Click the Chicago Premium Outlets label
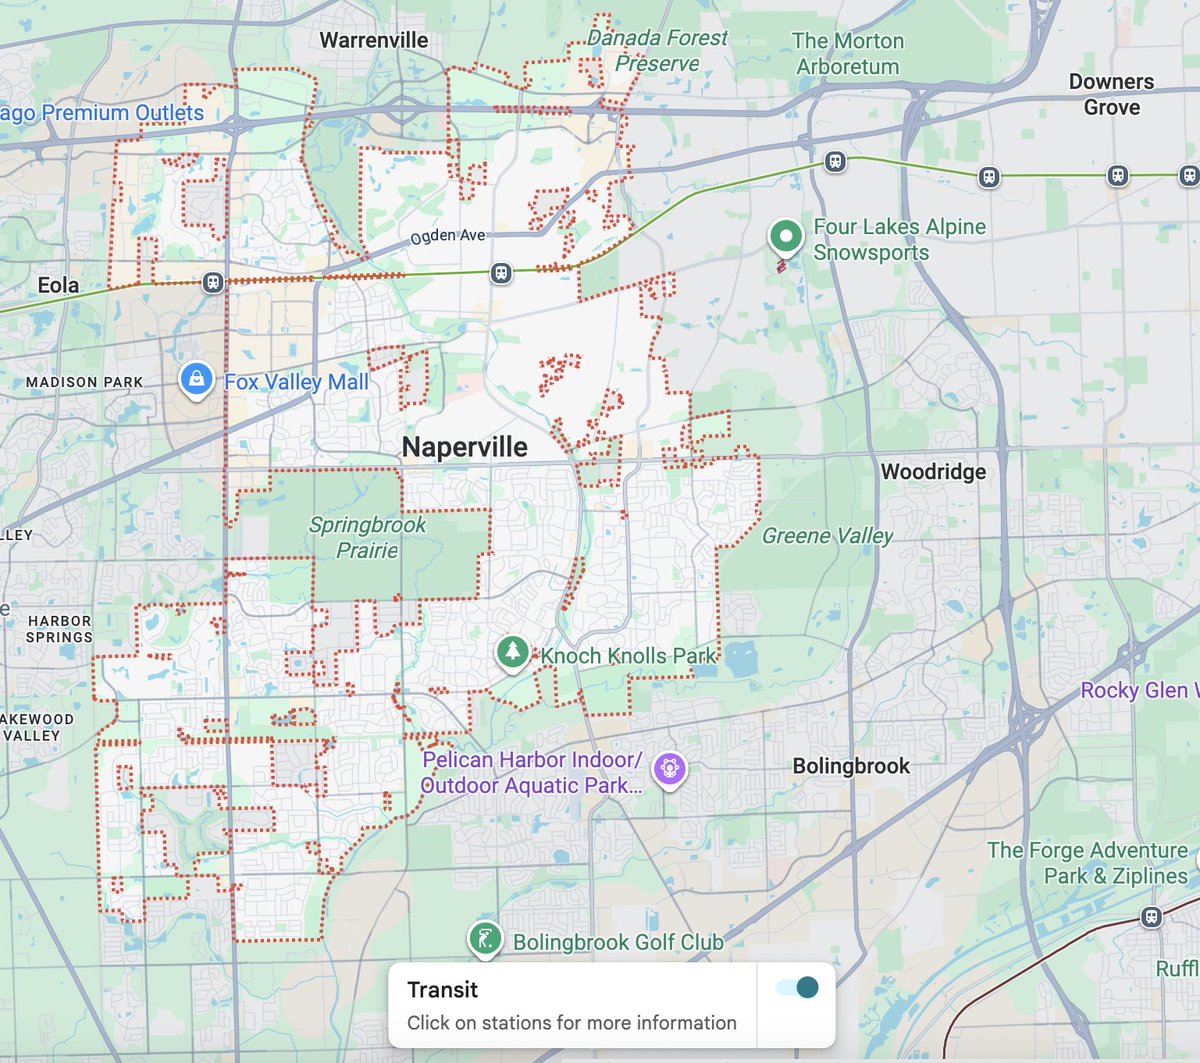 tap(102, 113)
